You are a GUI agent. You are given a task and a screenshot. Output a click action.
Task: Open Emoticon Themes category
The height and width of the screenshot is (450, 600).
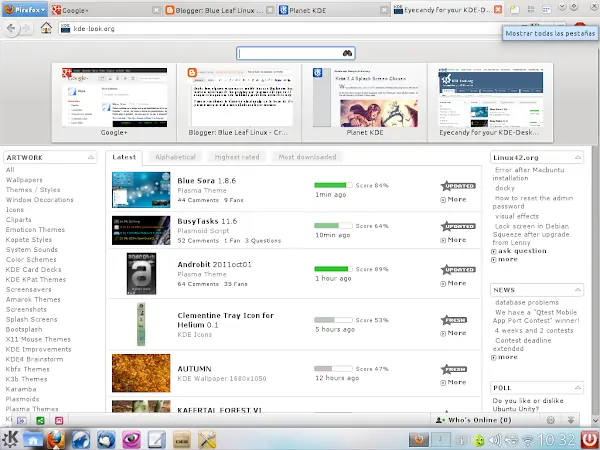[x=35, y=230]
